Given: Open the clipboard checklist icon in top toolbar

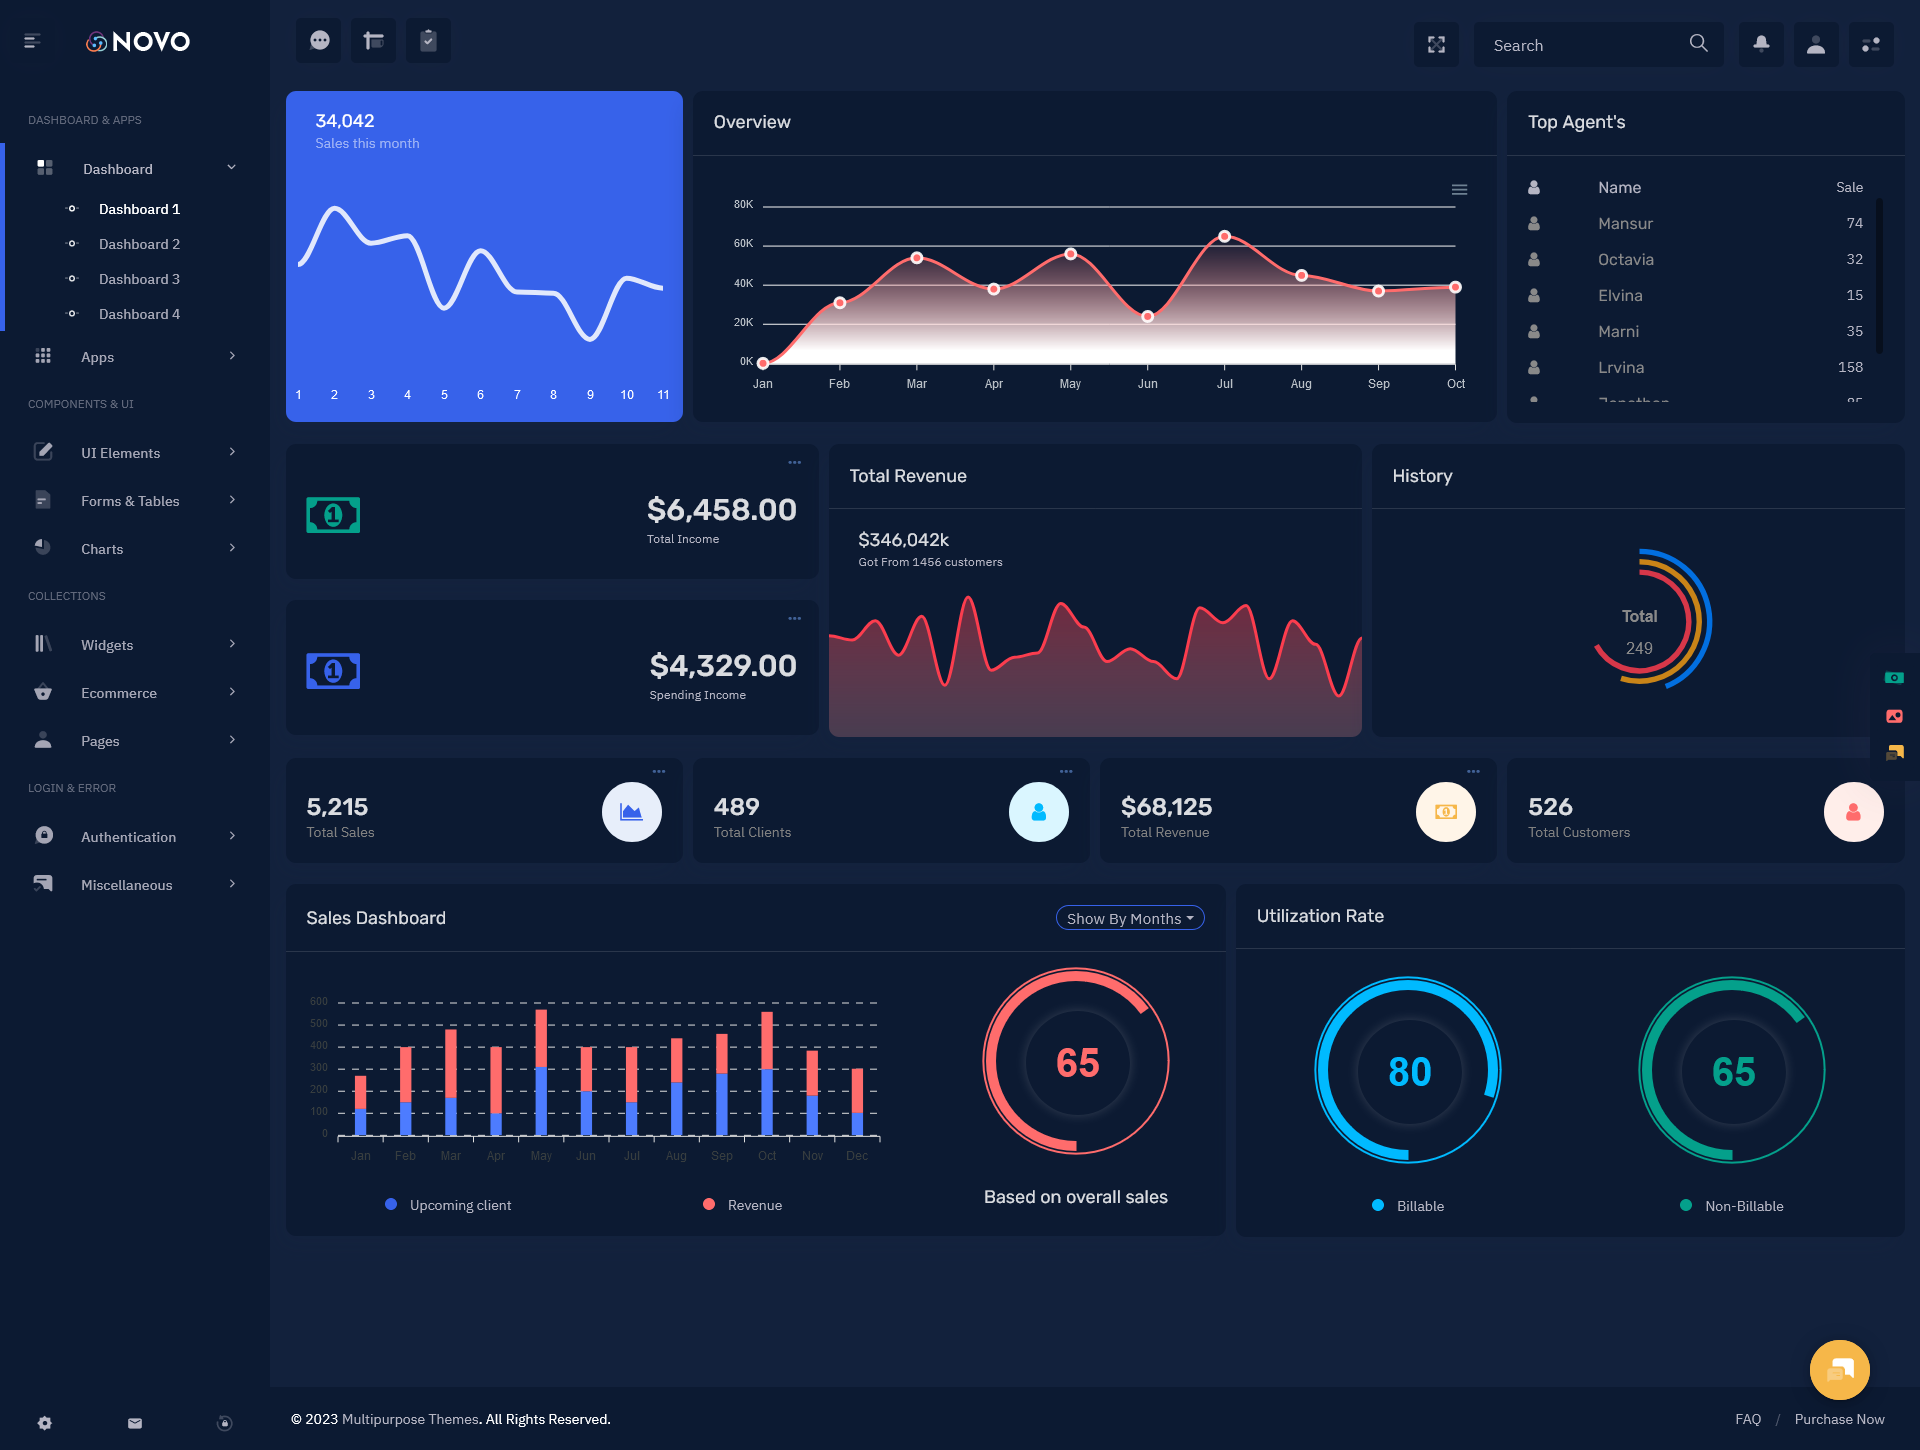Looking at the screenshot, I should coord(428,41).
